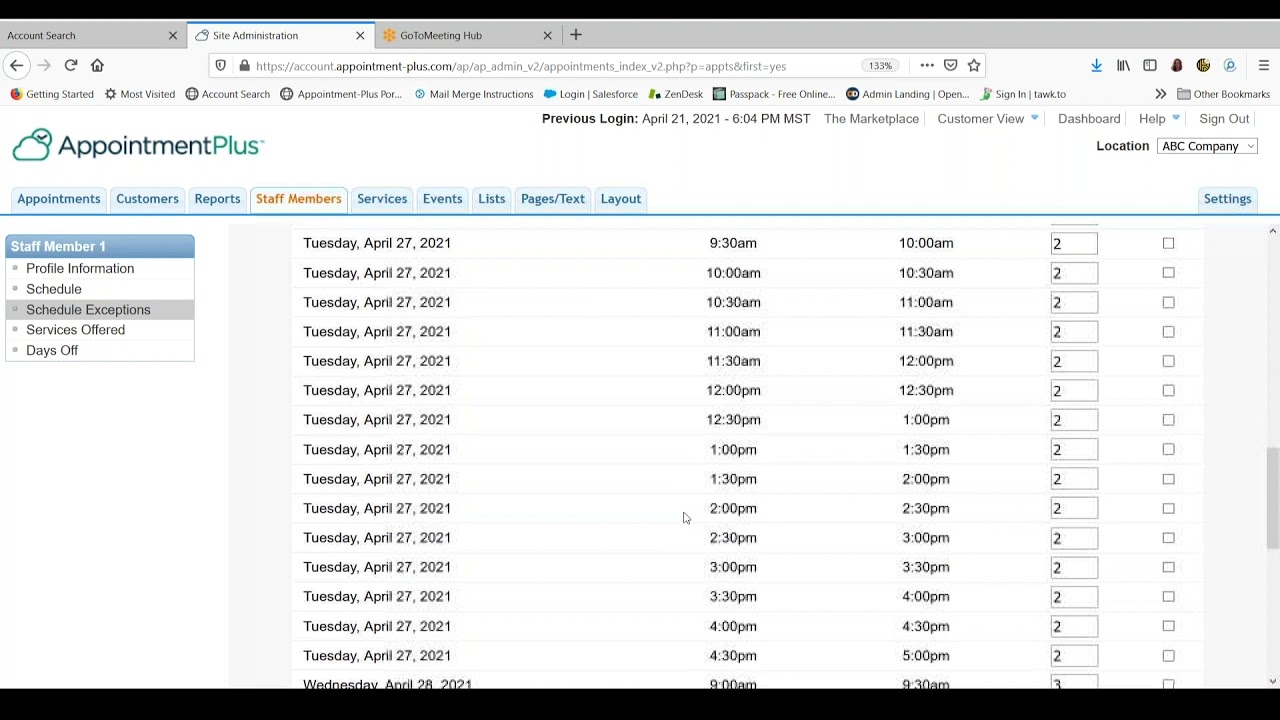Switch to the Events tab

(x=442, y=199)
